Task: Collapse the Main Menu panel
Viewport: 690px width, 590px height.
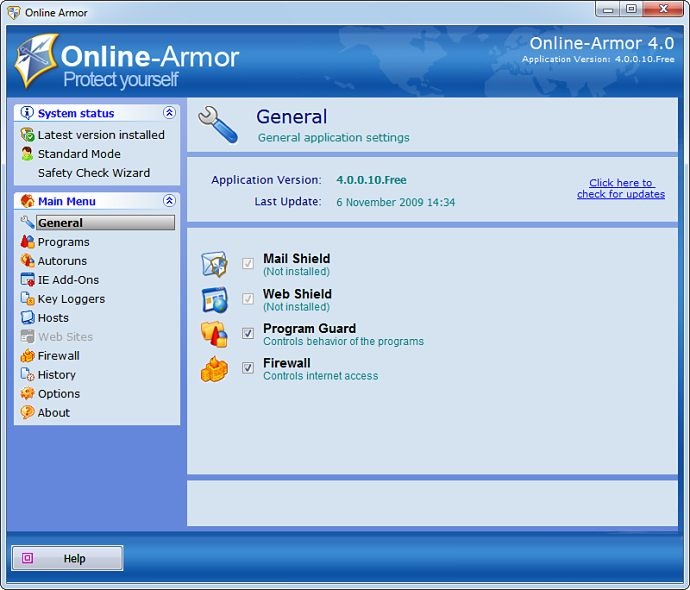Action: (169, 201)
